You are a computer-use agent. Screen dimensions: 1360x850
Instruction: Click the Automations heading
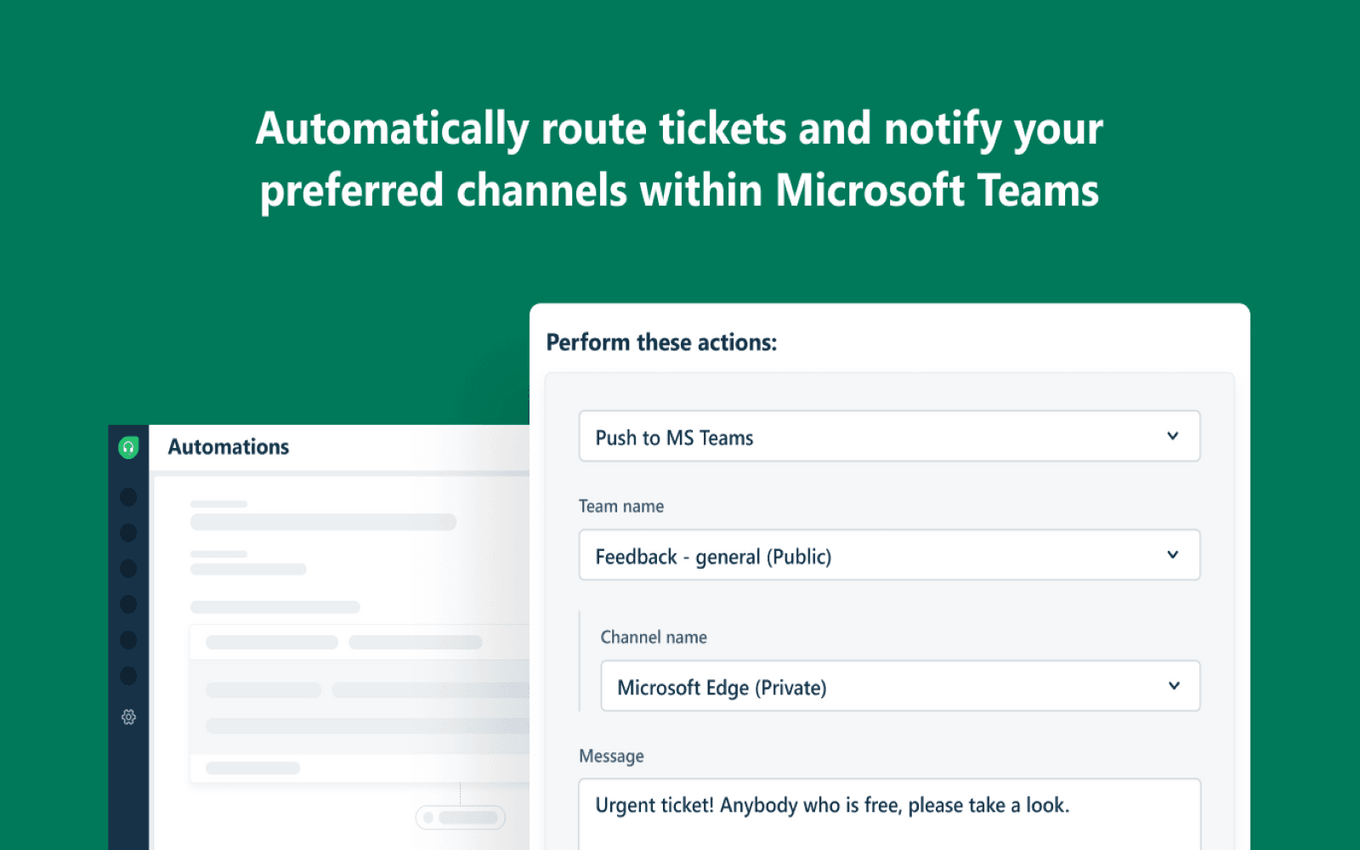point(228,447)
